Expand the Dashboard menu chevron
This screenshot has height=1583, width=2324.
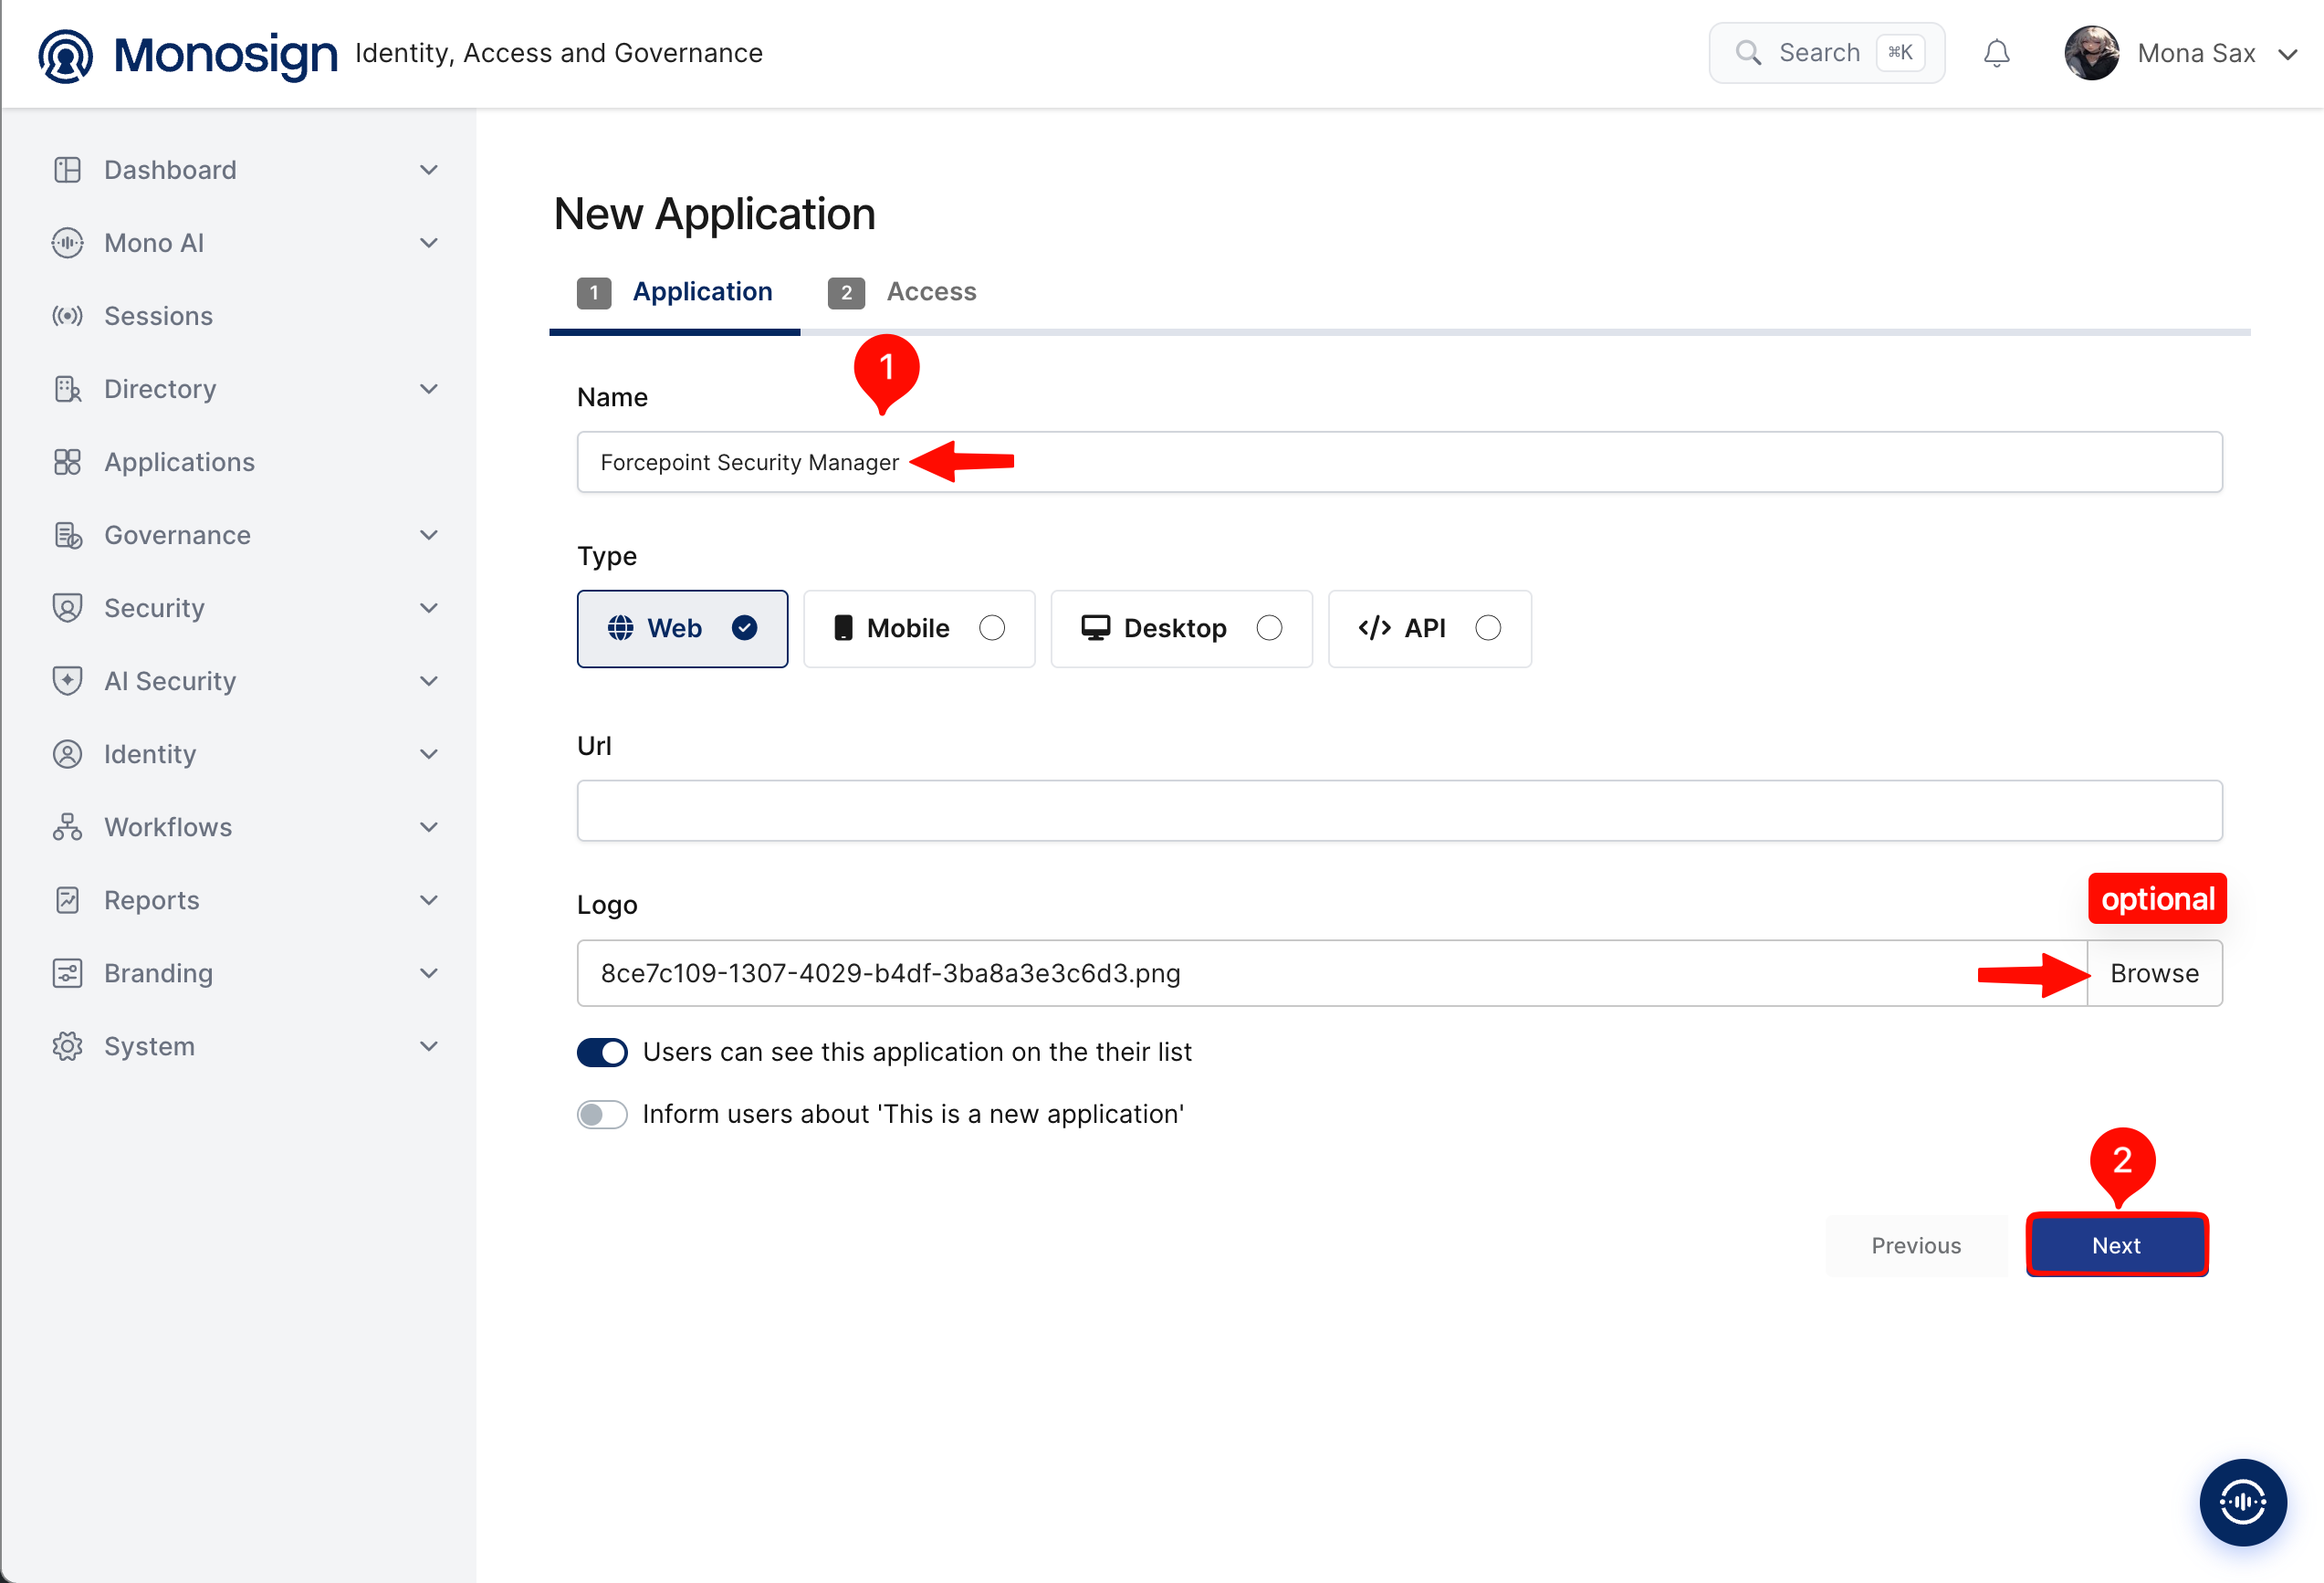429,170
